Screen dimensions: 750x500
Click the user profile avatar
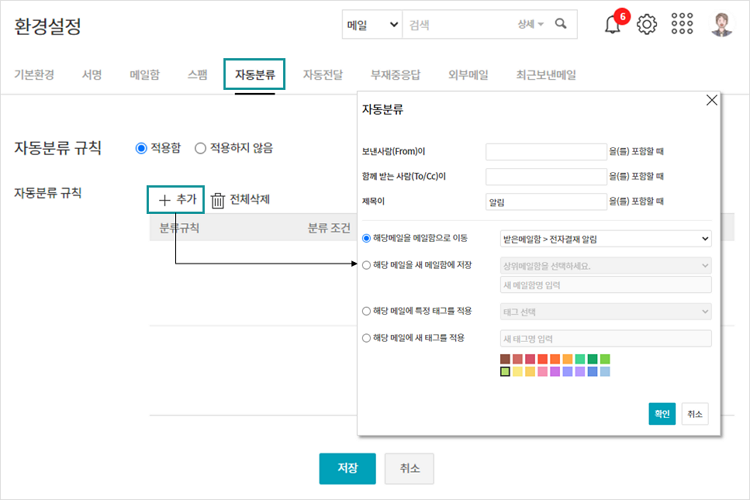click(722, 24)
